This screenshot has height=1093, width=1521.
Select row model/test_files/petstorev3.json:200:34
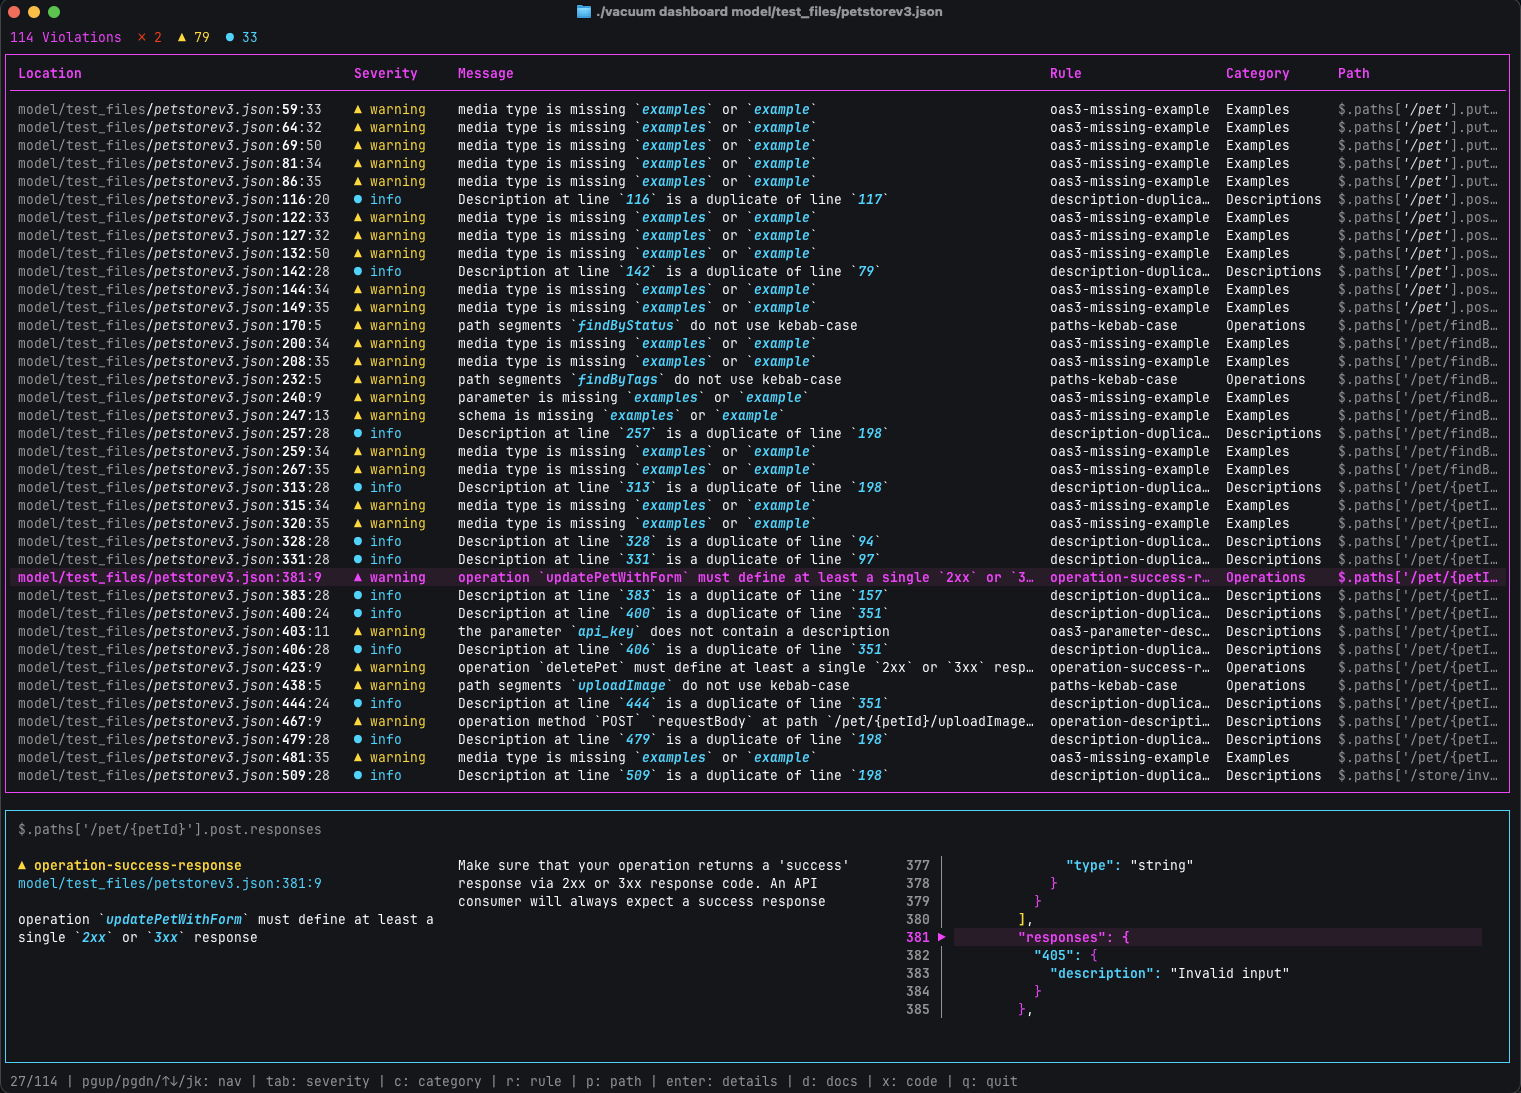point(758,344)
